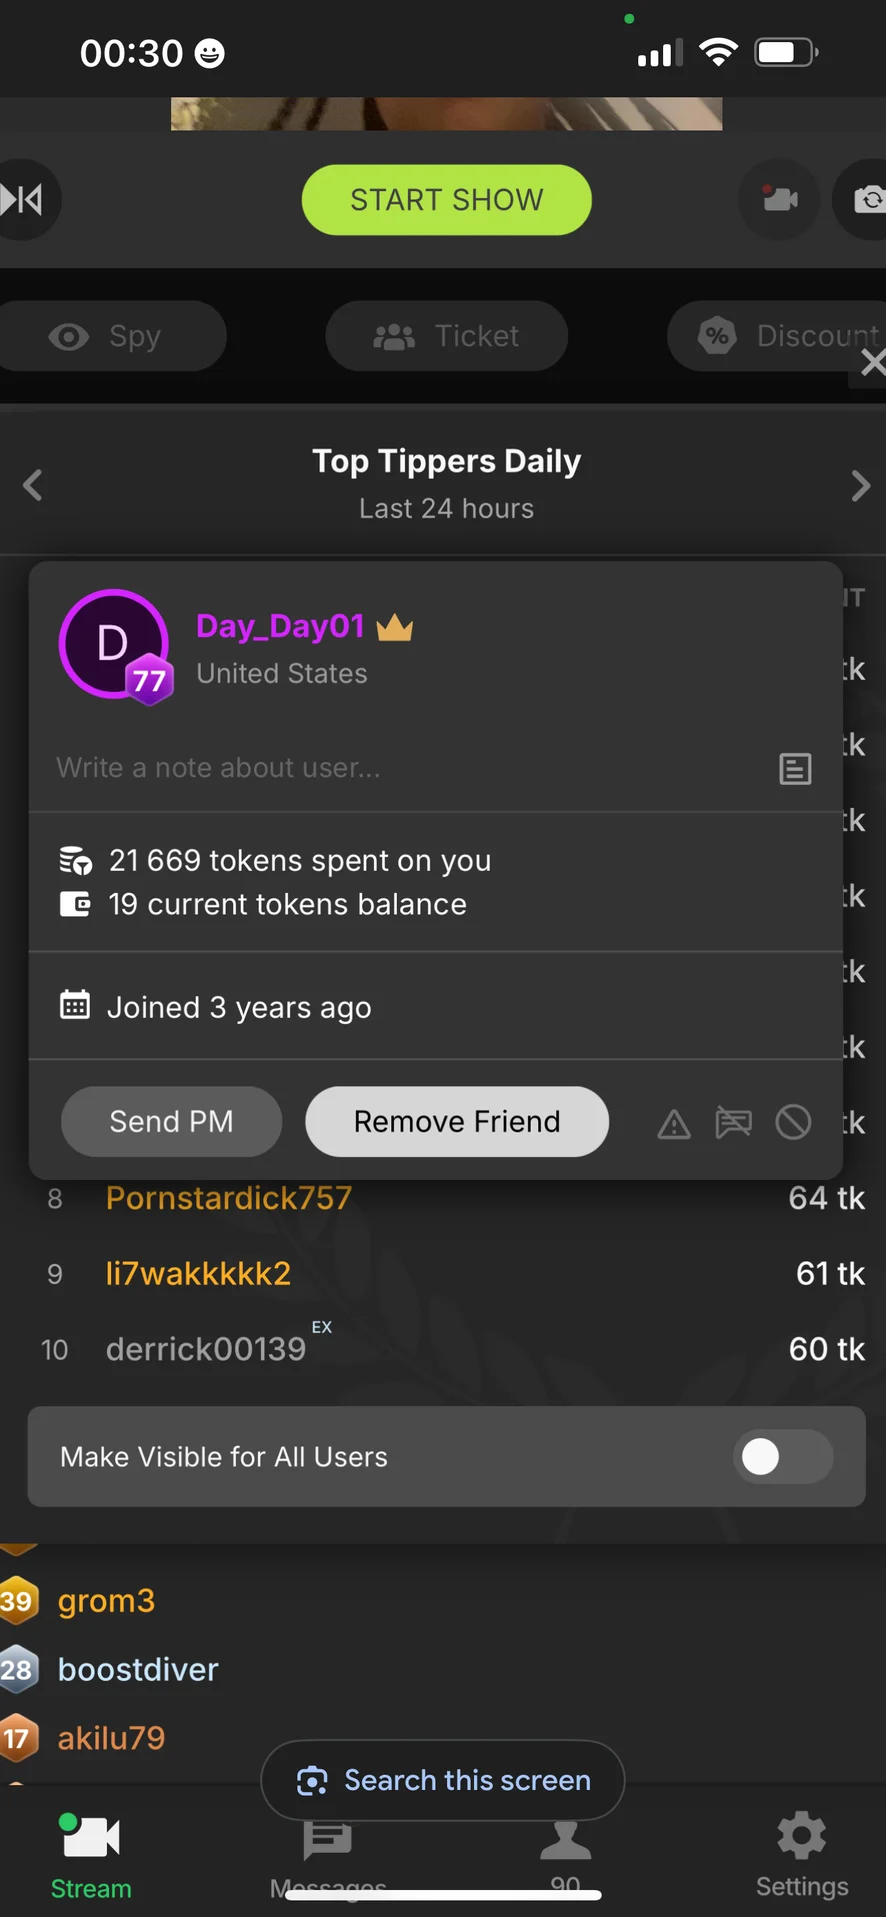Image resolution: width=886 pixels, height=1917 pixels.
Task: Tap the camera record icon
Action: [779, 199]
